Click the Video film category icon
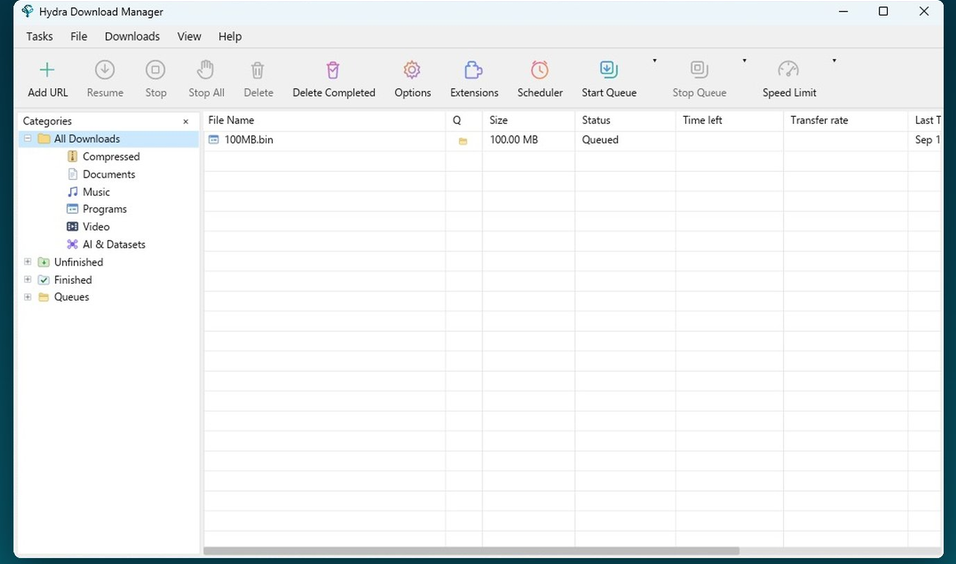This screenshot has width=957, height=564. [x=72, y=226]
